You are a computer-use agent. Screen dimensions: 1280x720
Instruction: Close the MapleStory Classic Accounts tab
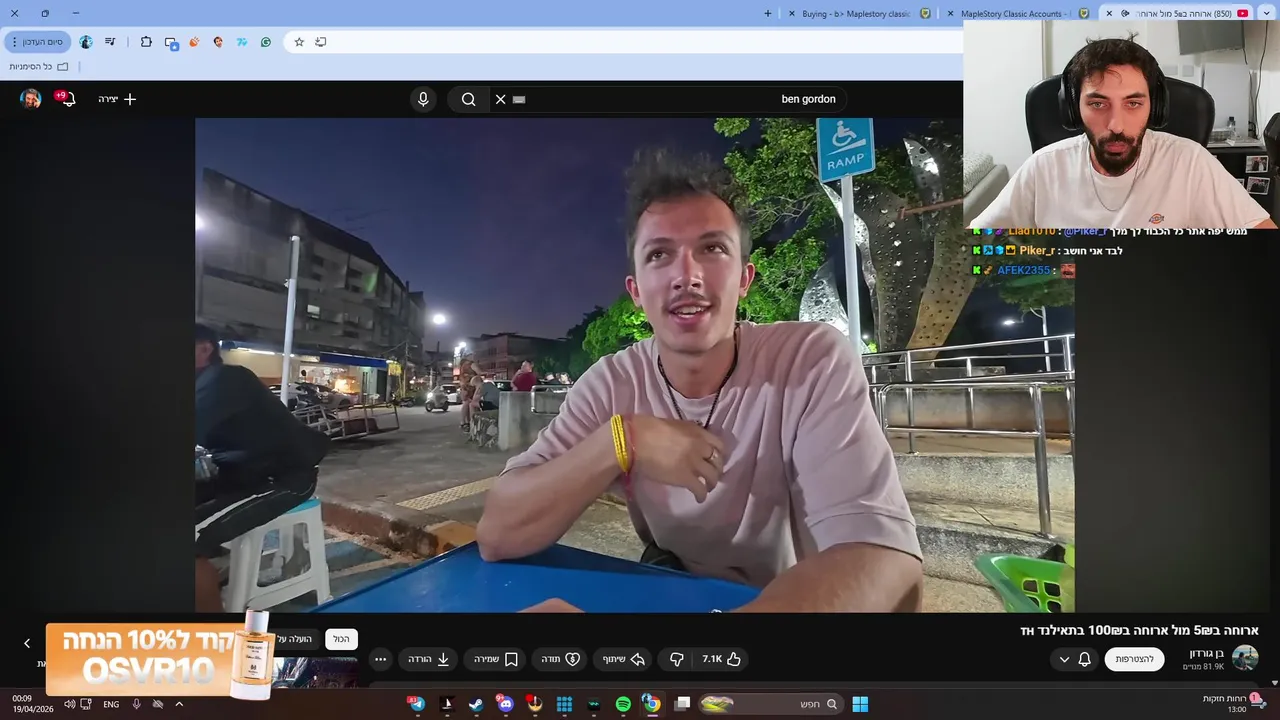950,14
